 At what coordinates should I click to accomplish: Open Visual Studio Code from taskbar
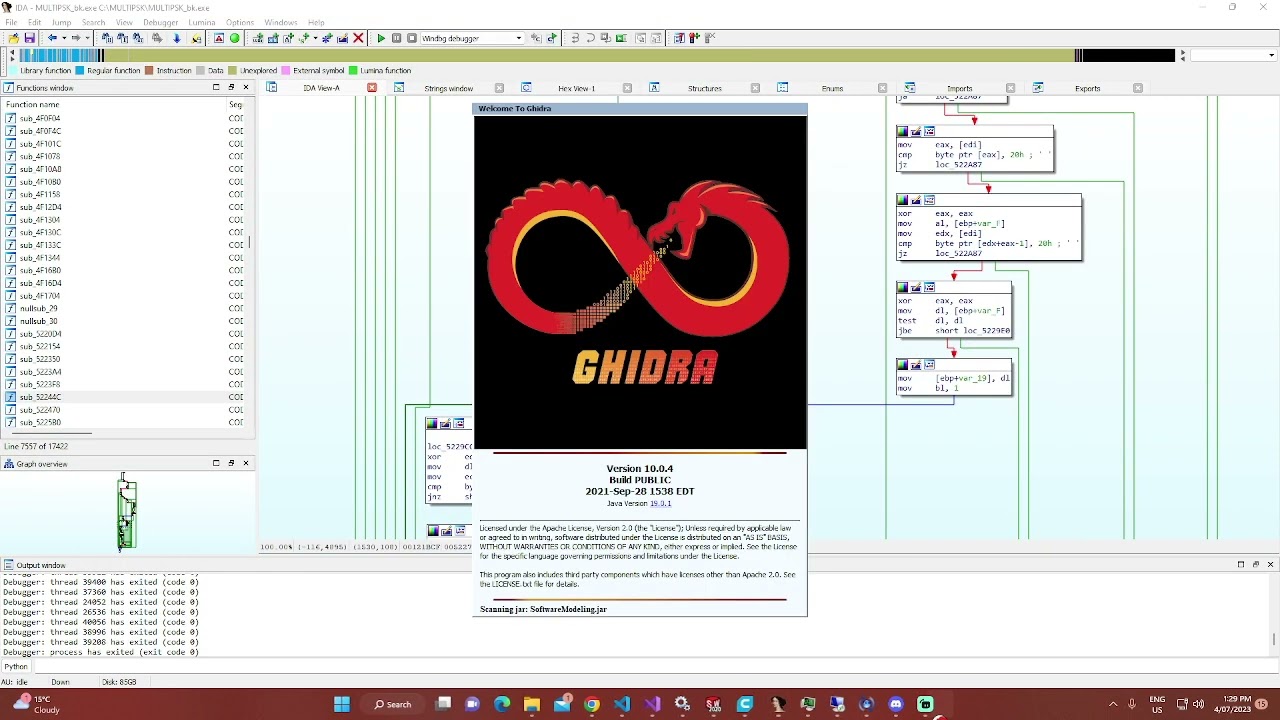[622, 704]
